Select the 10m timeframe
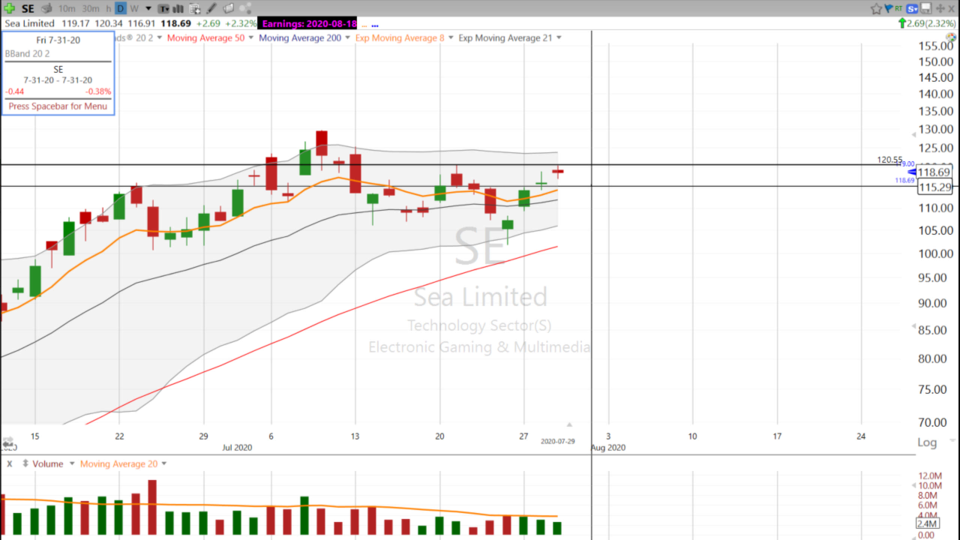Viewport: 960px width, 540px height. click(66, 8)
